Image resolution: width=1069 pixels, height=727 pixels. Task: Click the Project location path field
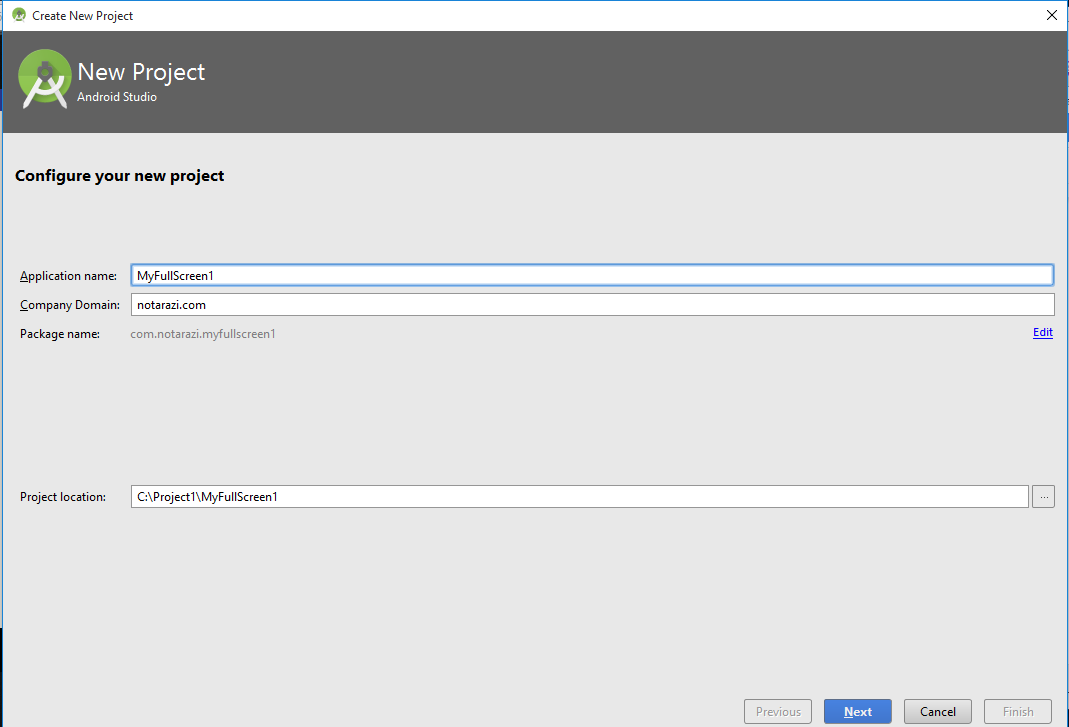[x=579, y=496]
